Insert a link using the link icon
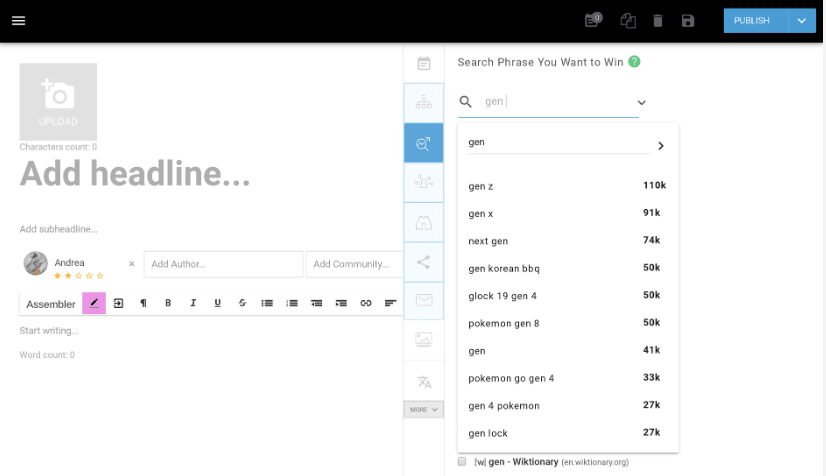The height and width of the screenshot is (476, 826). (x=366, y=303)
